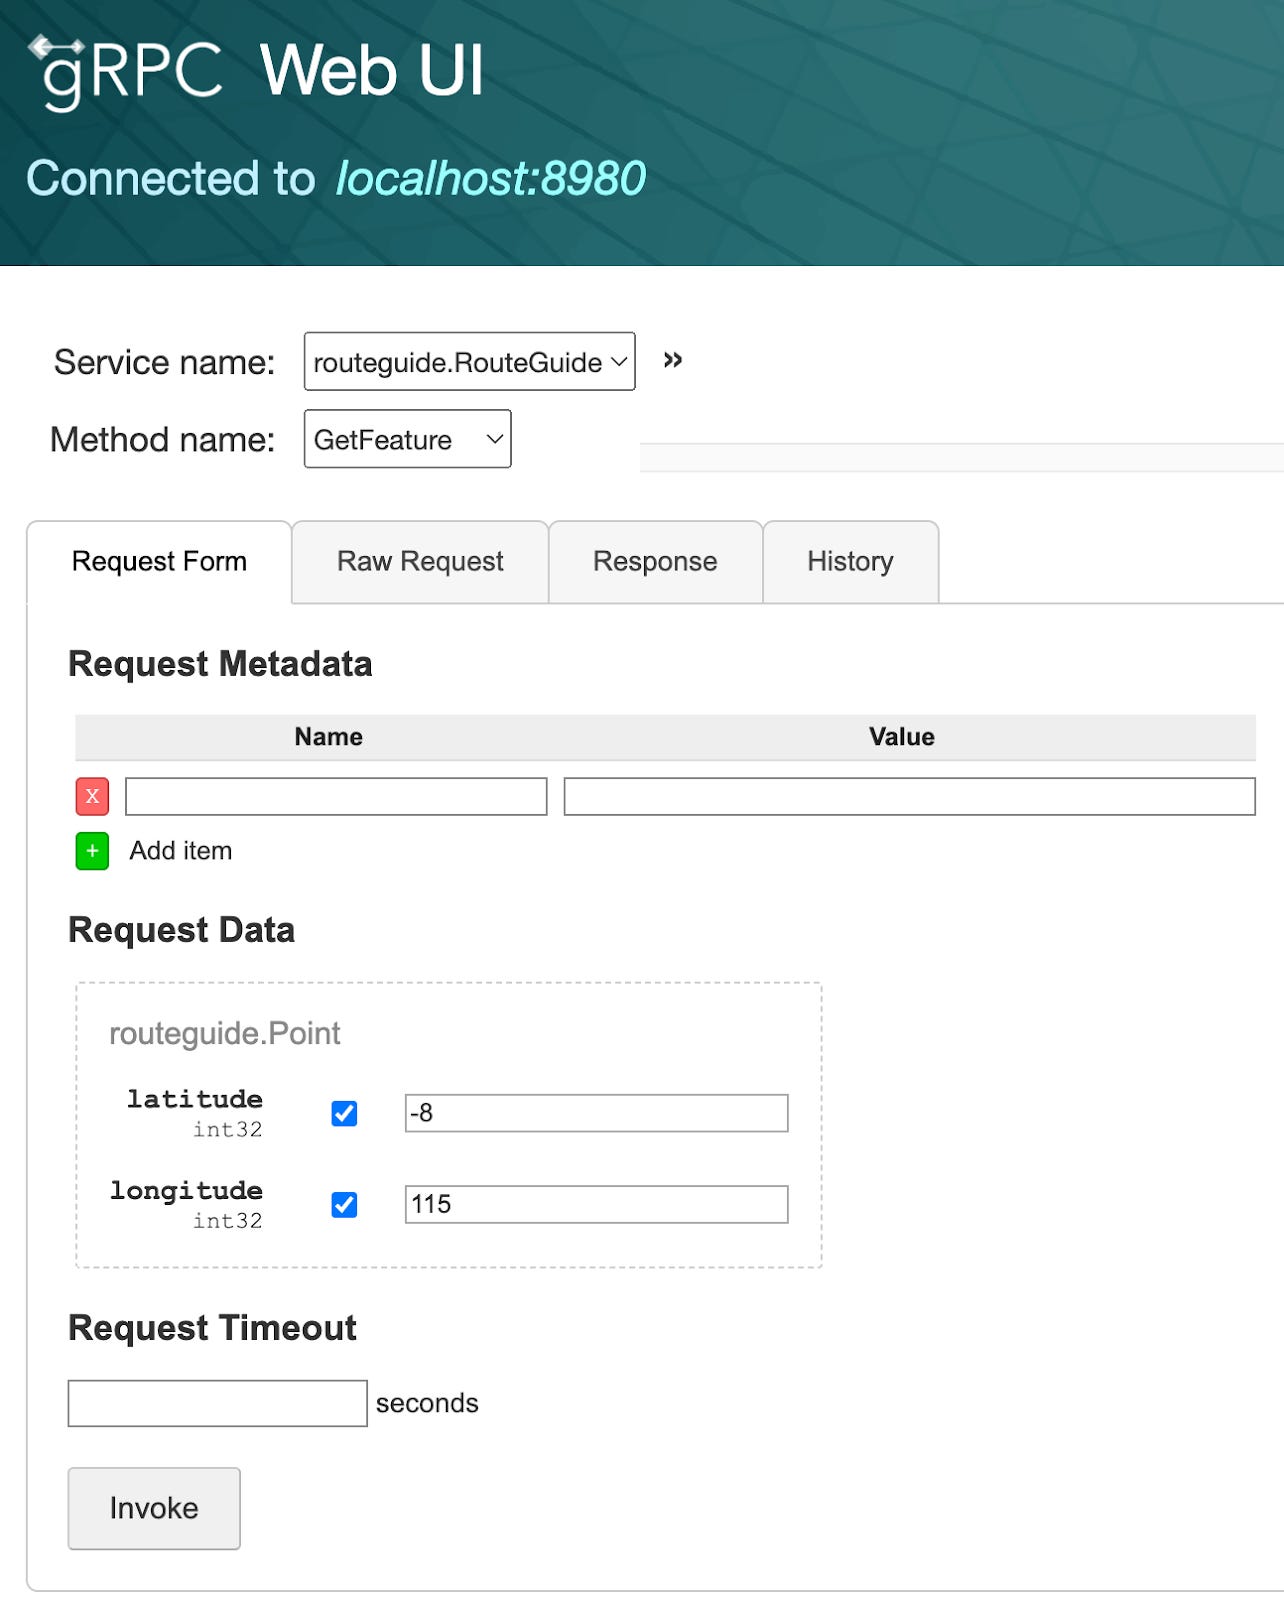Click the routeguide.Point message label
1284x1600 pixels.
point(225,1033)
